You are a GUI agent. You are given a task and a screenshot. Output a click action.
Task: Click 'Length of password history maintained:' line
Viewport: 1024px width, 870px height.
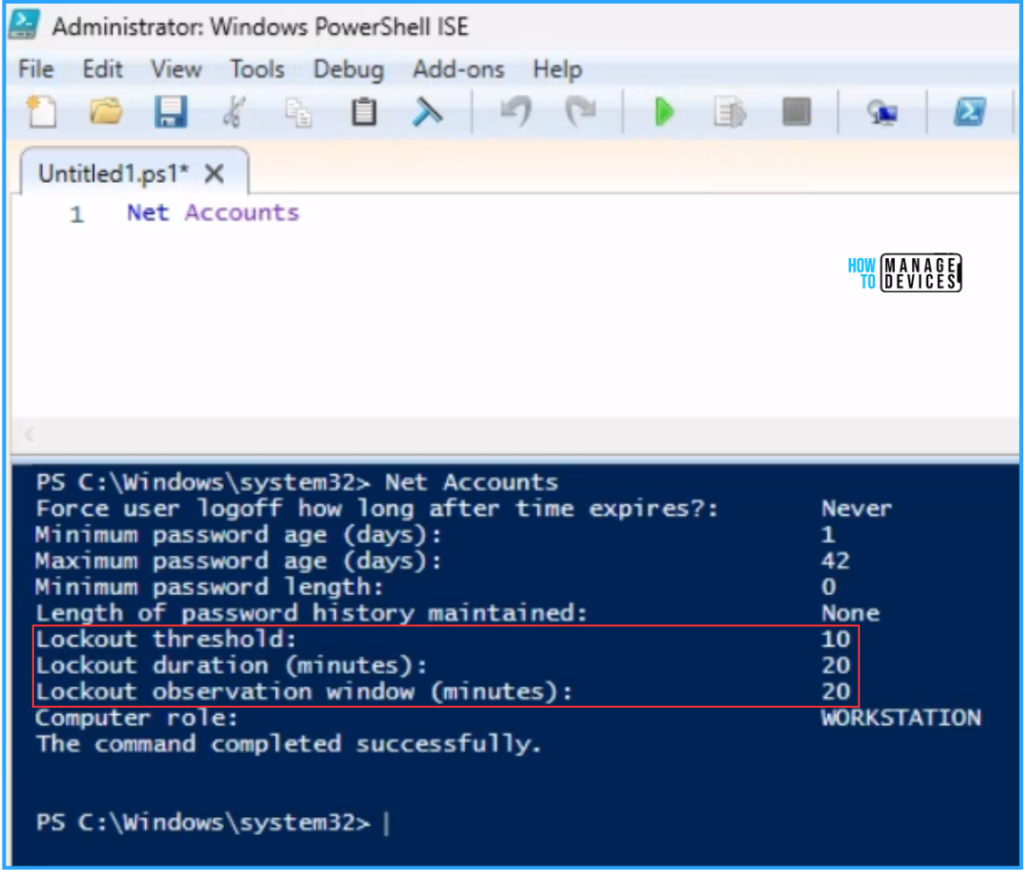312,613
